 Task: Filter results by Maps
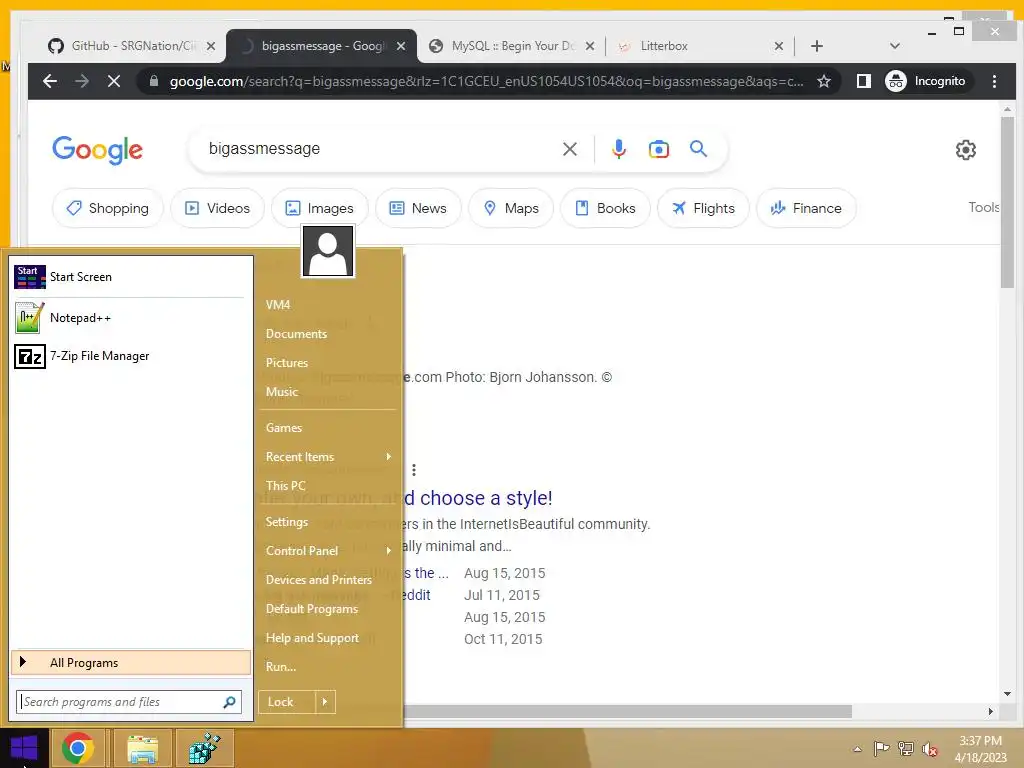tap(511, 208)
